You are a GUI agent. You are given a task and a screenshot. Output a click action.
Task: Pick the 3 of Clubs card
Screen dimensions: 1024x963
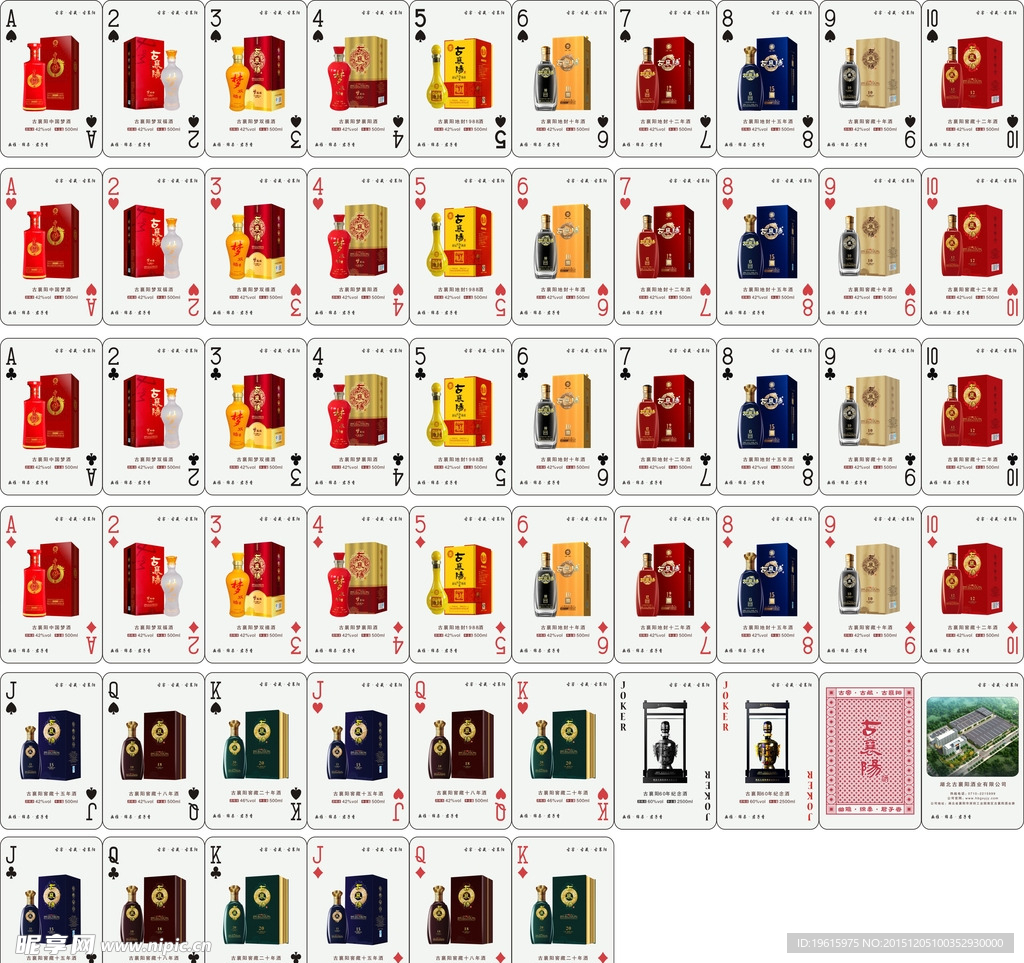[256, 417]
